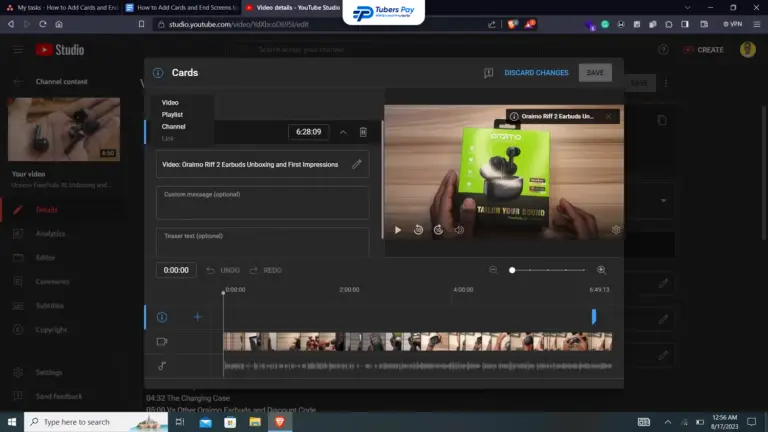
Task: Delete the card with the trash icon
Action: pos(363,132)
